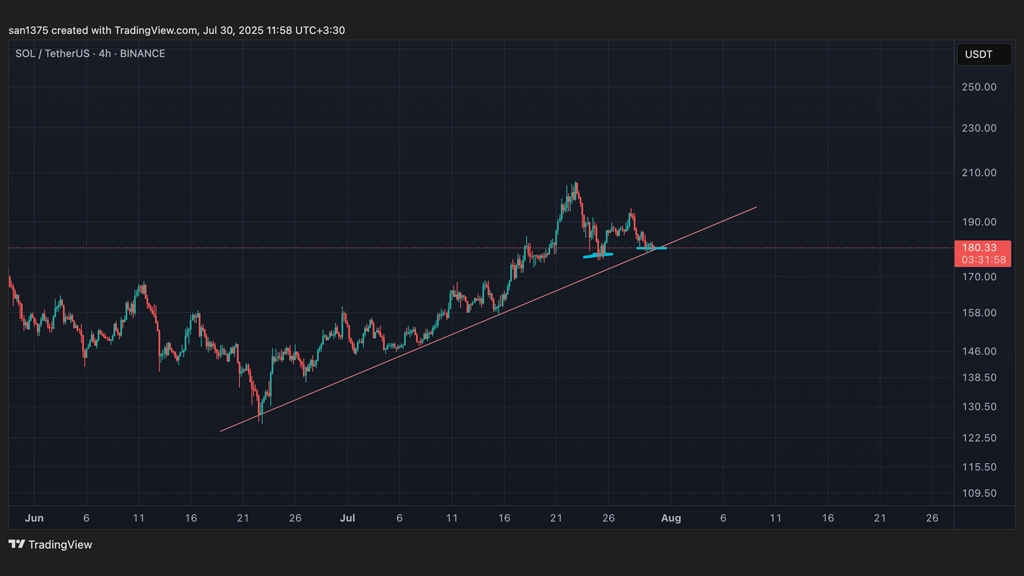This screenshot has width=1024, height=576.
Task: Click the 250.00 price axis label
Action: [979, 87]
